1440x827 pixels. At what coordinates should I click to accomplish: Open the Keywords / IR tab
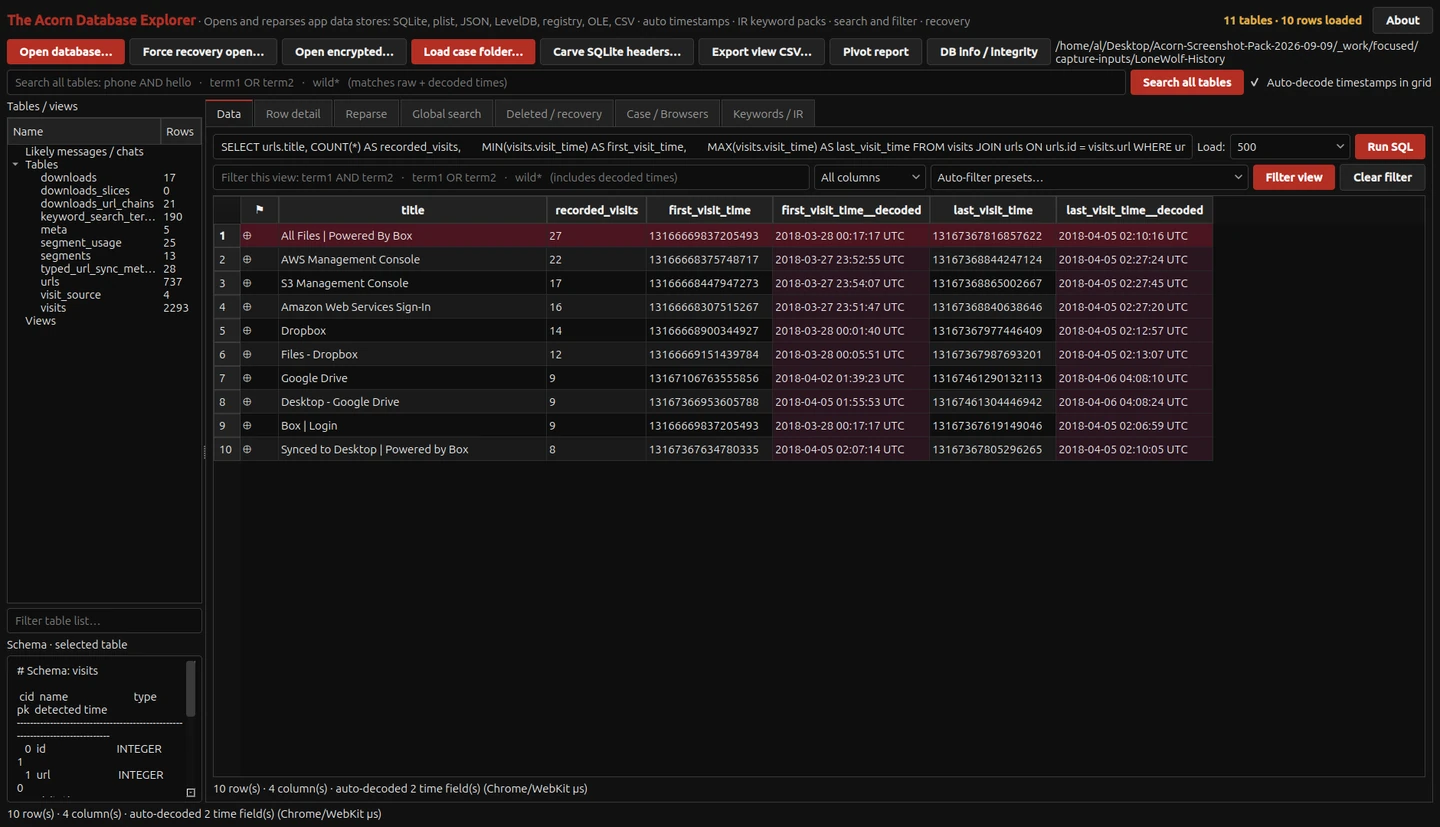click(x=768, y=114)
